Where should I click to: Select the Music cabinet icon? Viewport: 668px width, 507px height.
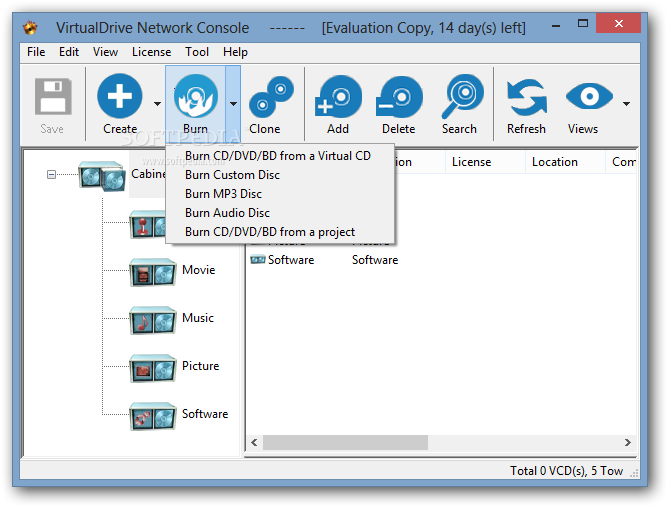point(153,320)
